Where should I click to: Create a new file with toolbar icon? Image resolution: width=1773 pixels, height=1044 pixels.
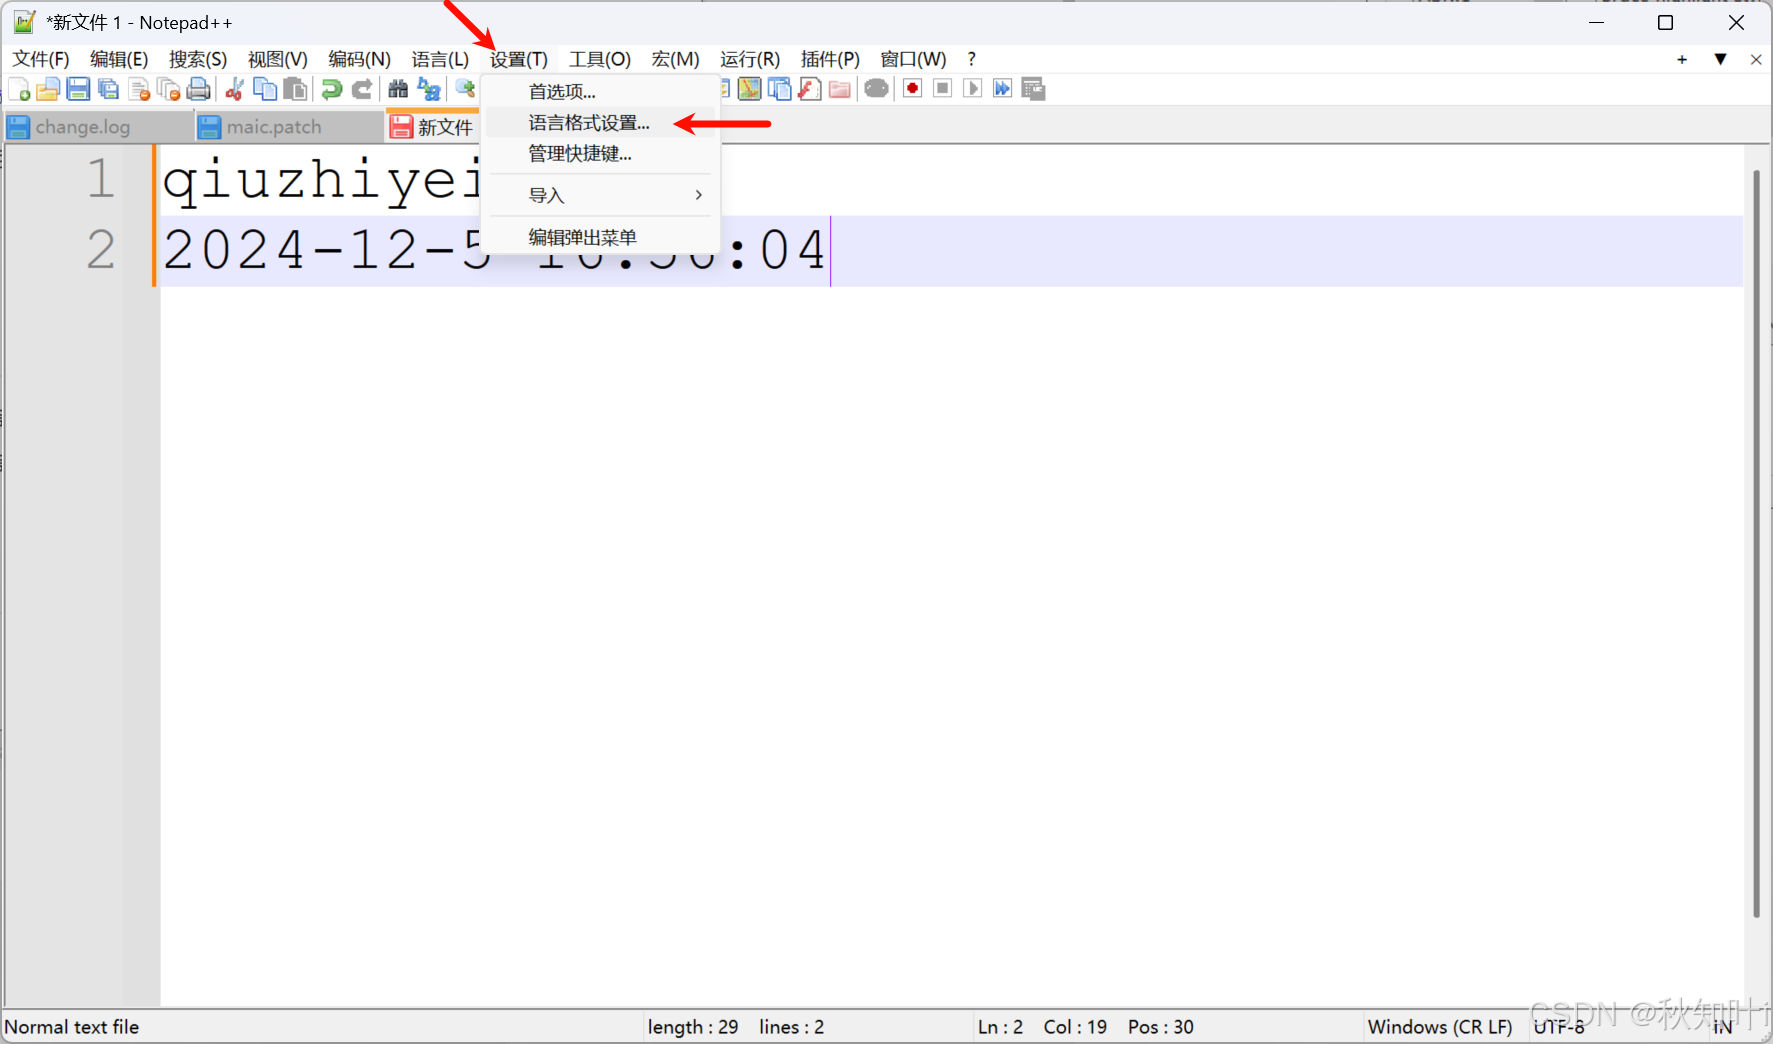[x=19, y=89]
